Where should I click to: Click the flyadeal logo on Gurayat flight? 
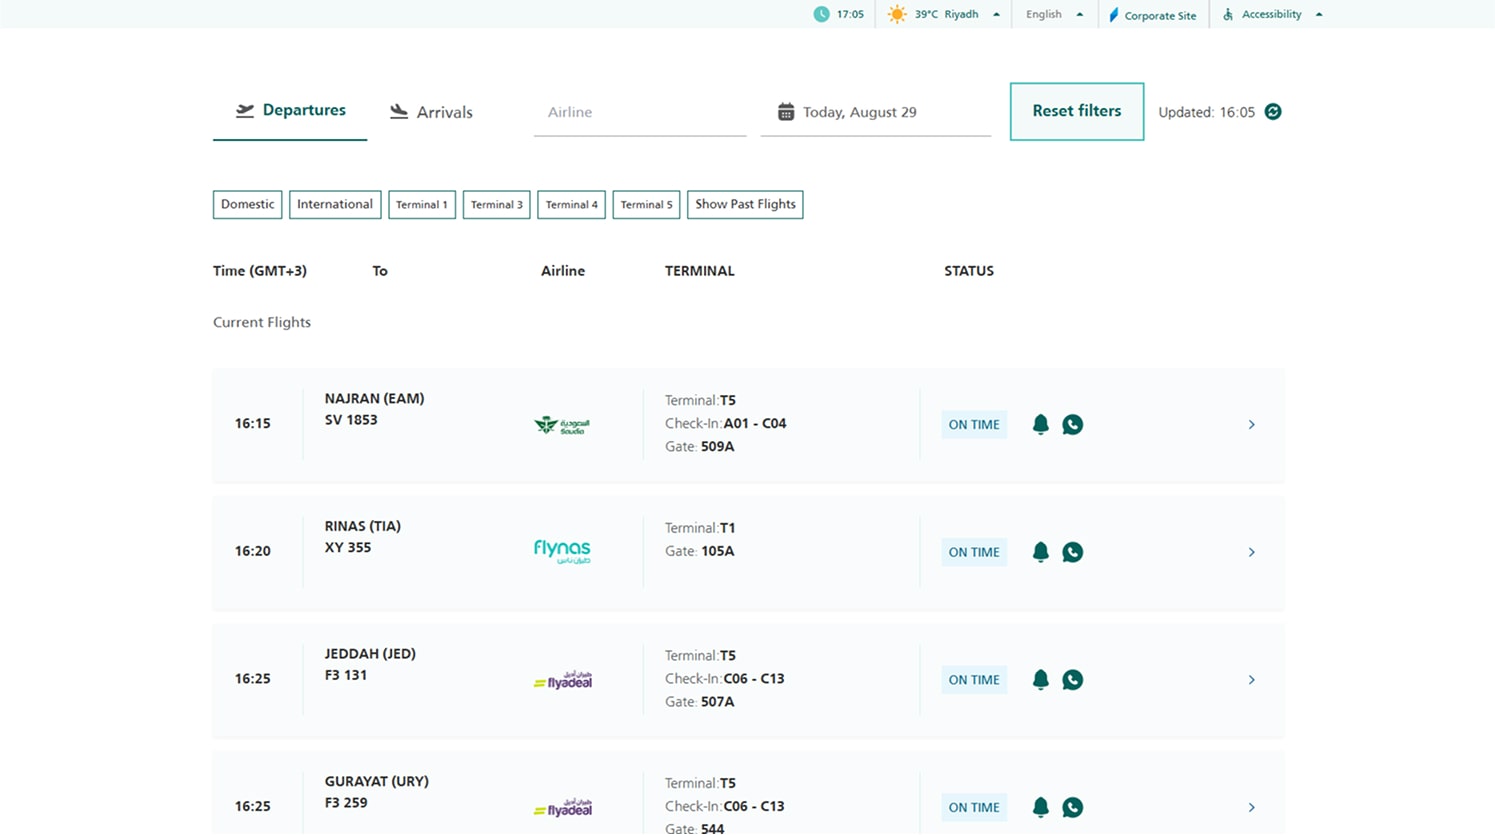(563, 808)
